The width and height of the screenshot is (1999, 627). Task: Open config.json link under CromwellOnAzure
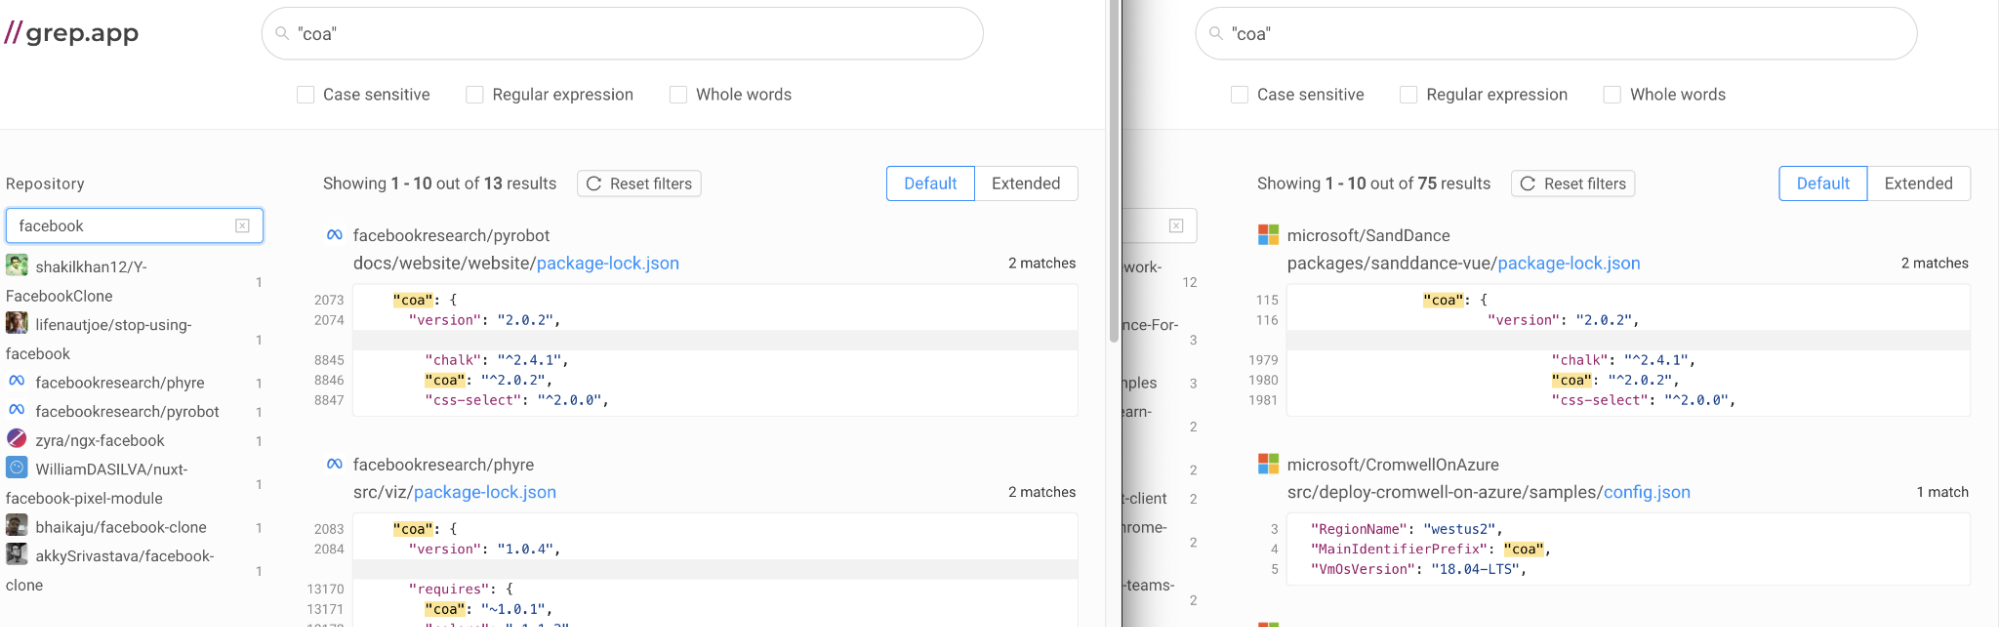[1646, 492]
